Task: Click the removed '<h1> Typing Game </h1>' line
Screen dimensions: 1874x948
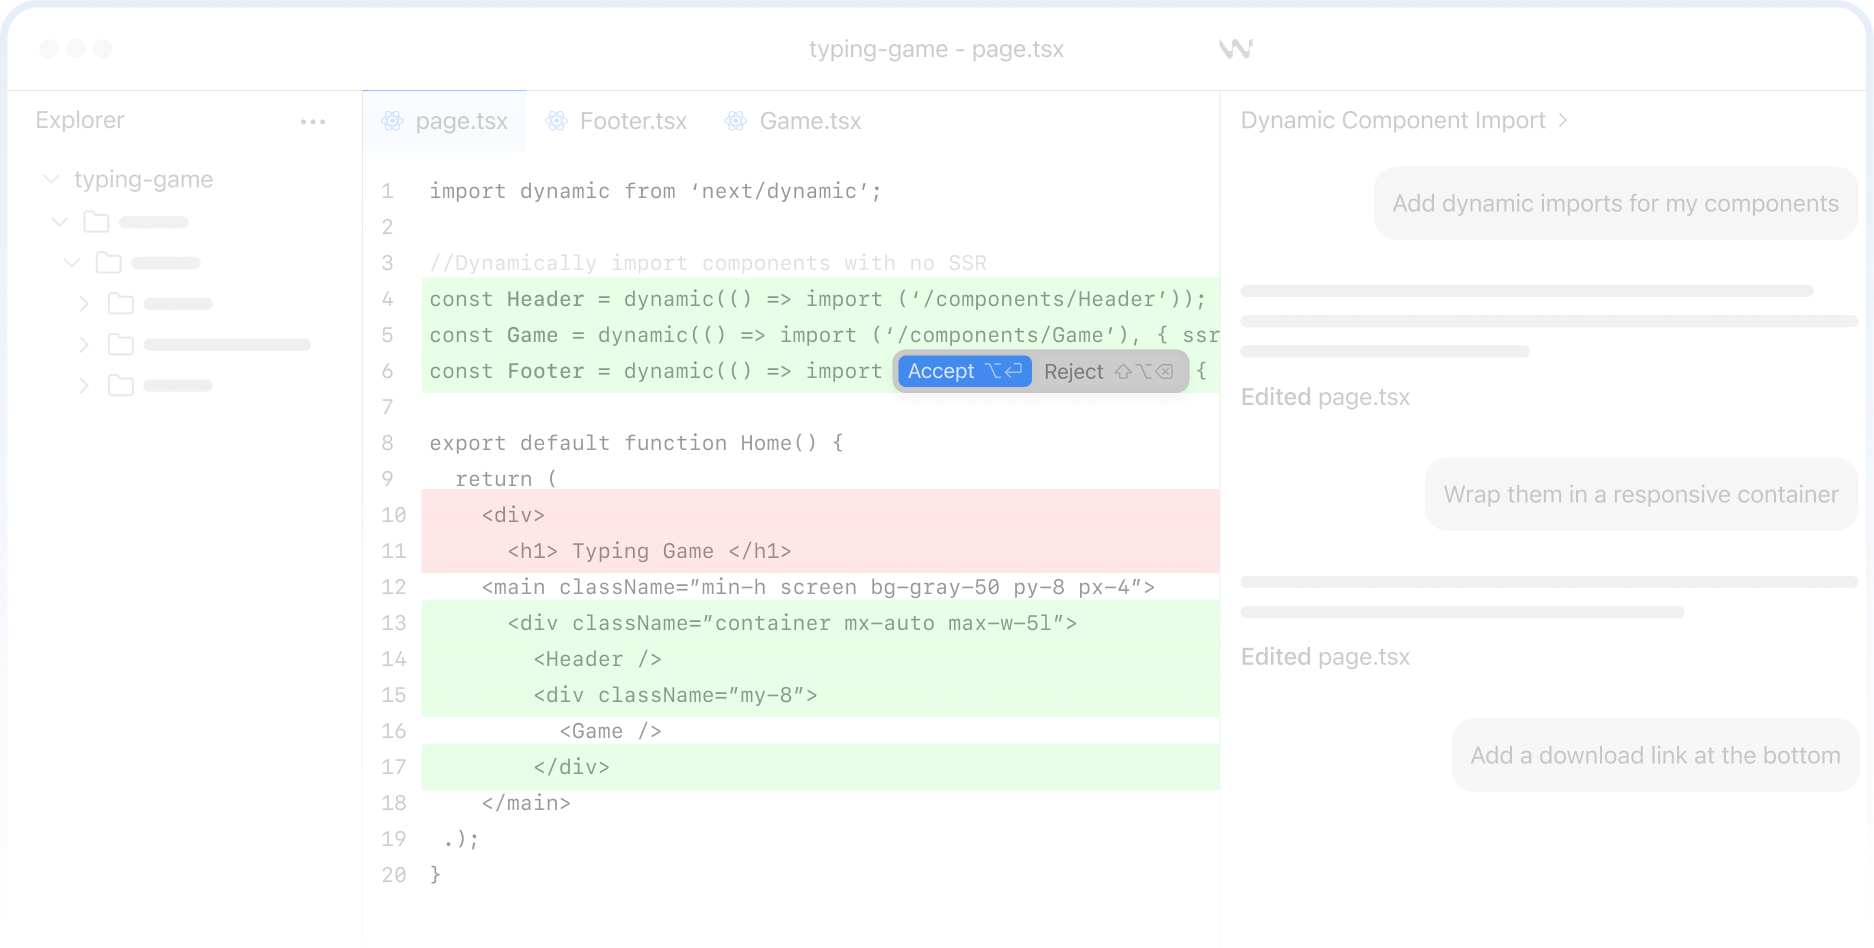Action: coord(649,551)
